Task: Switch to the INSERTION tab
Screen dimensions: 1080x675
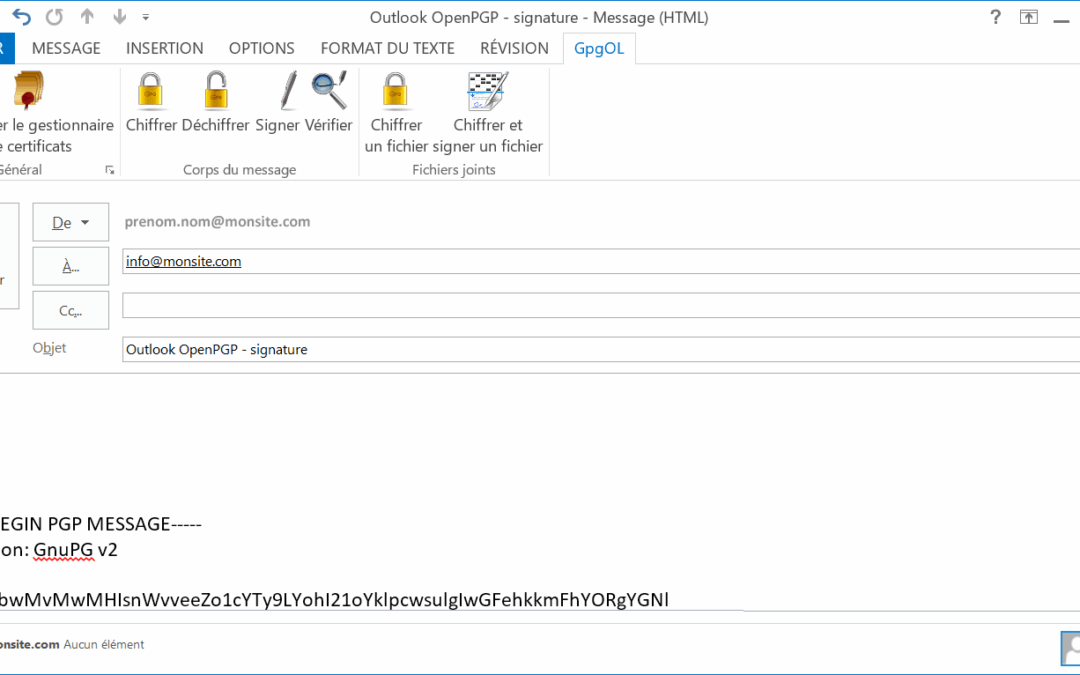Action: click(165, 48)
